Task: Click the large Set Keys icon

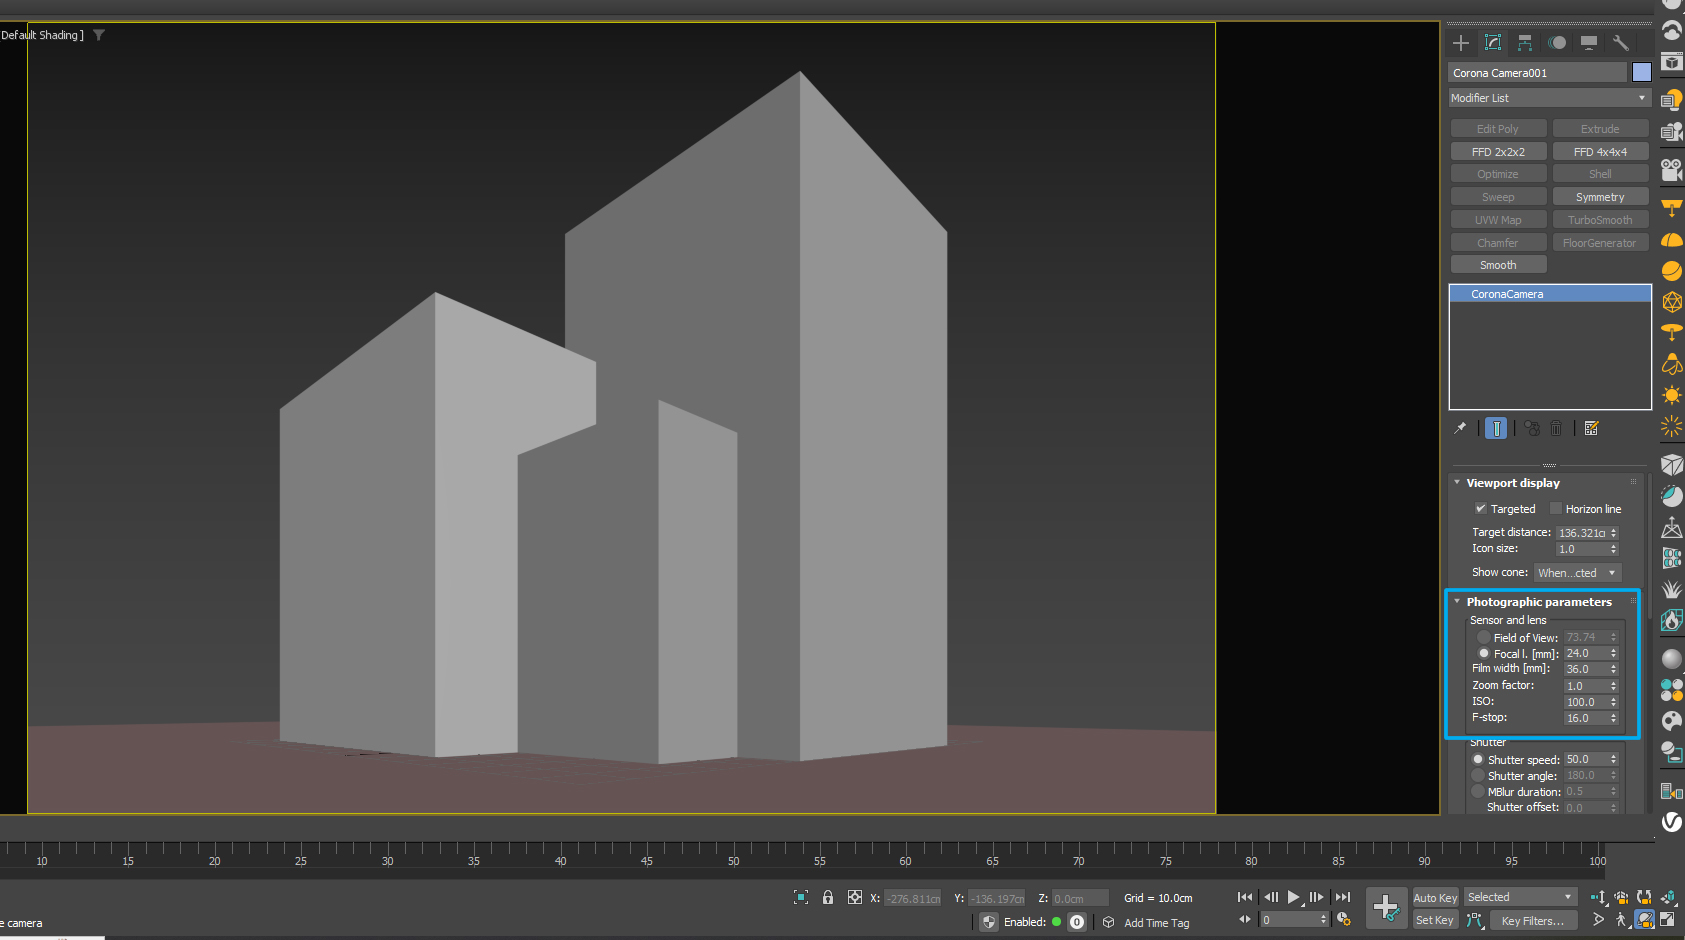Action: pyautogui.click(x=1386, y=908)
